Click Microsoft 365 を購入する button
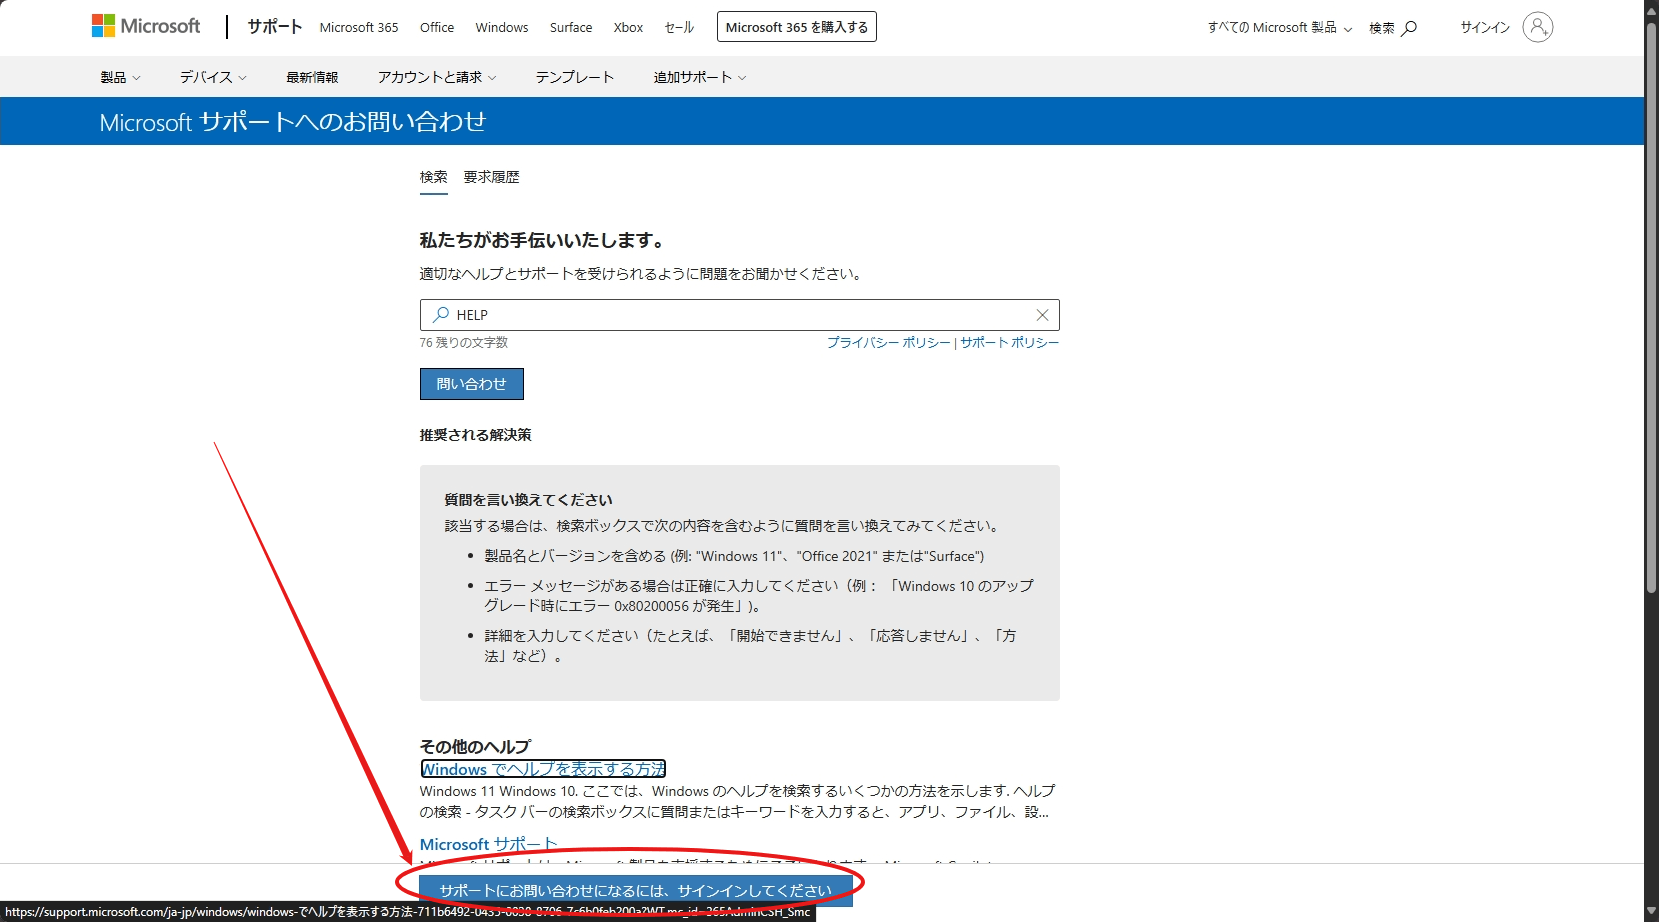Image resolution: width=1659 pixels, height=922 pixels. pos(797,27)
